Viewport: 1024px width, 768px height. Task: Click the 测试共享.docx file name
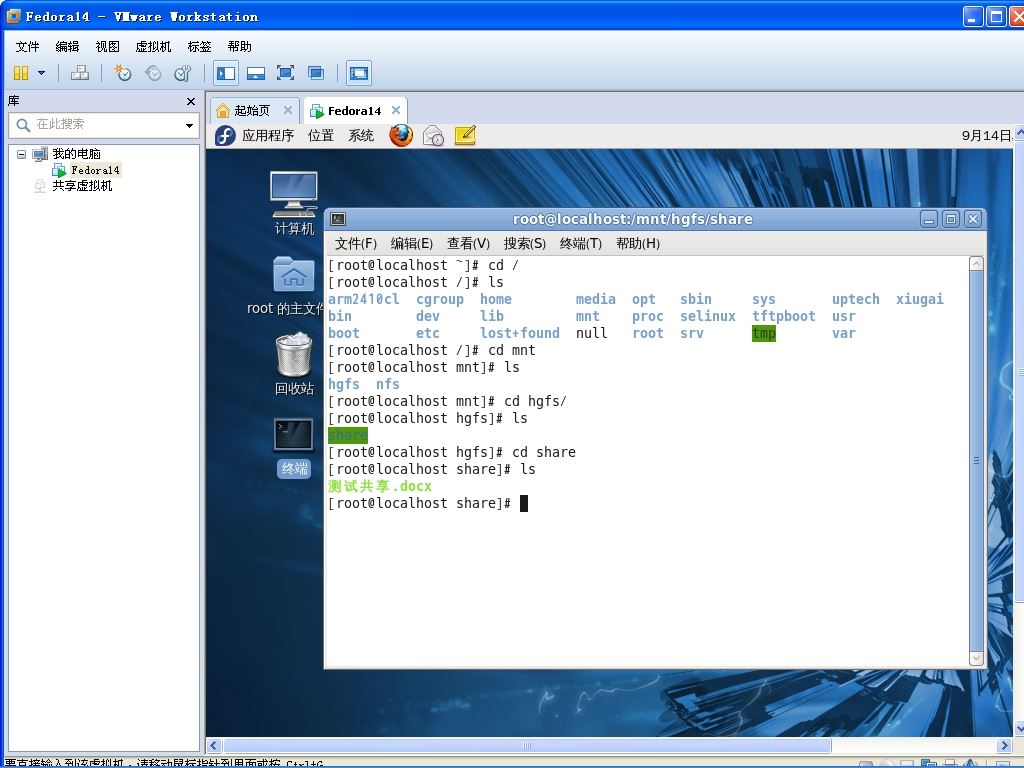pyautogui.click(x=379, y=486)
